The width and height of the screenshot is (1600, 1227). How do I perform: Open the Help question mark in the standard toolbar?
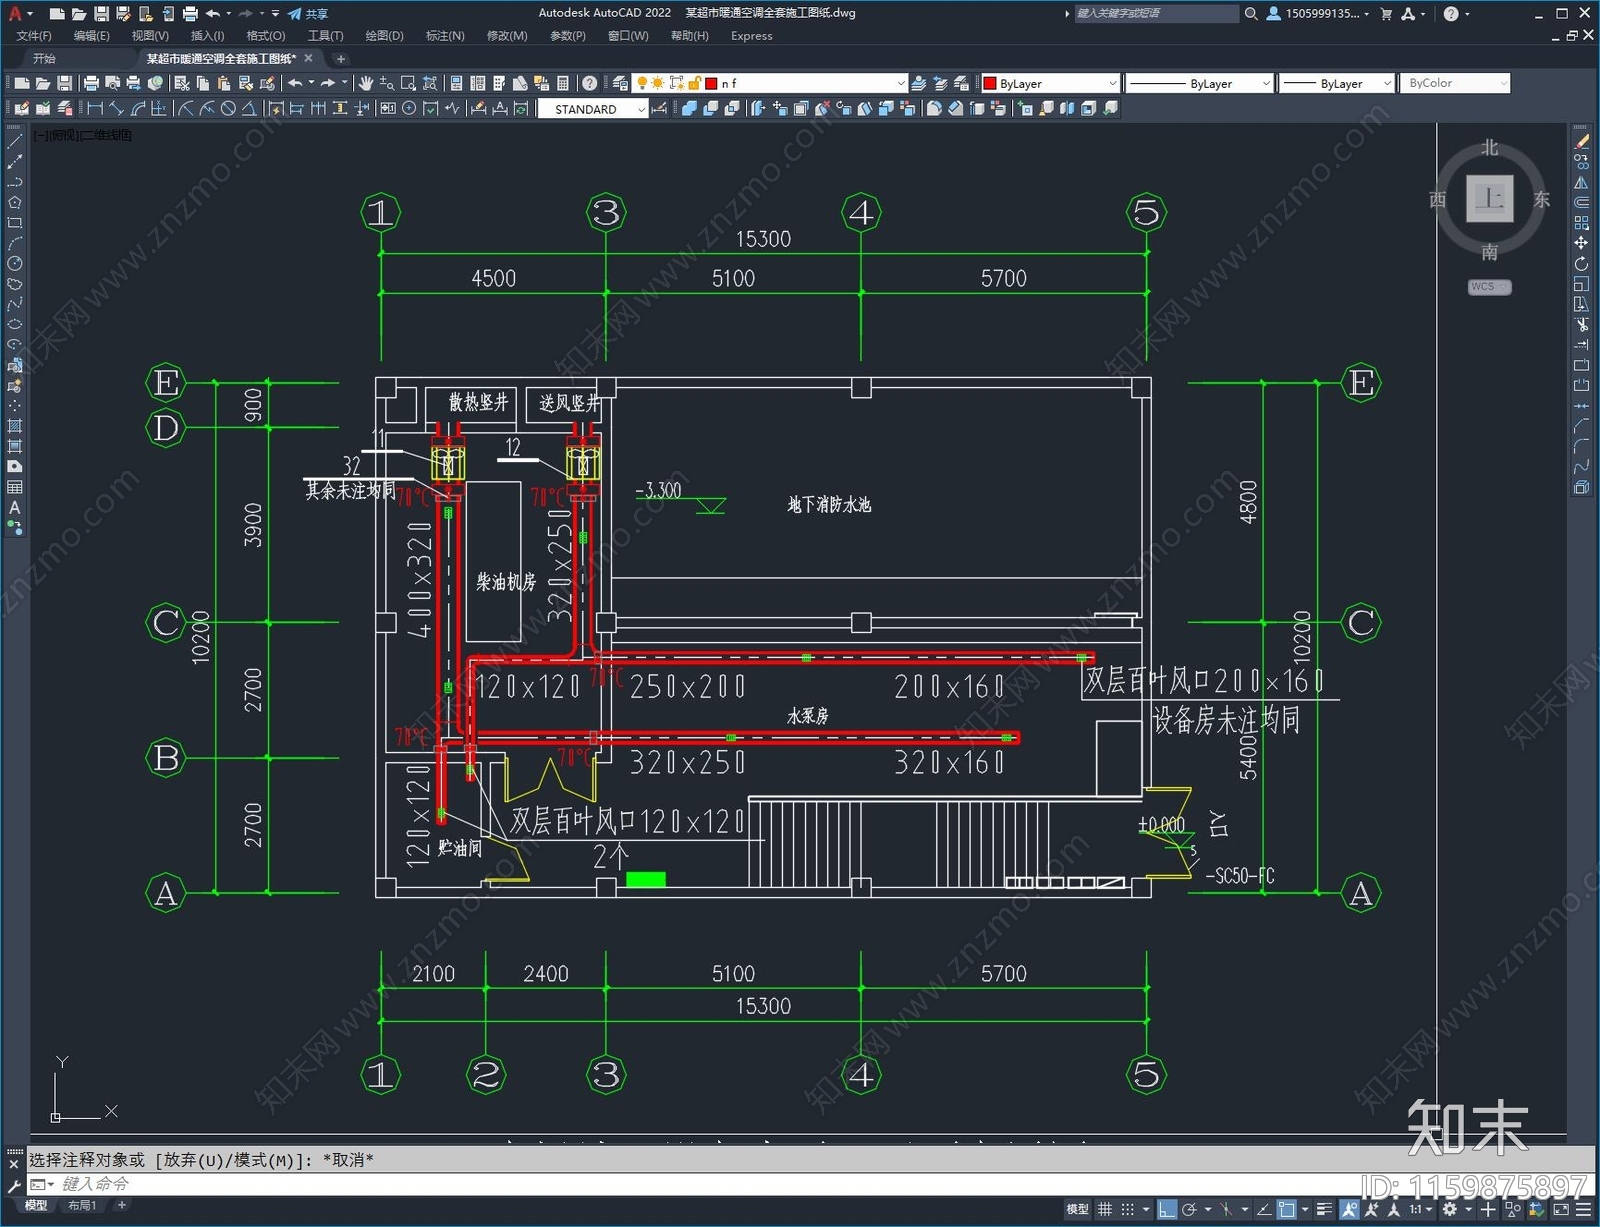pyautogui.click(x=590, y=84)
